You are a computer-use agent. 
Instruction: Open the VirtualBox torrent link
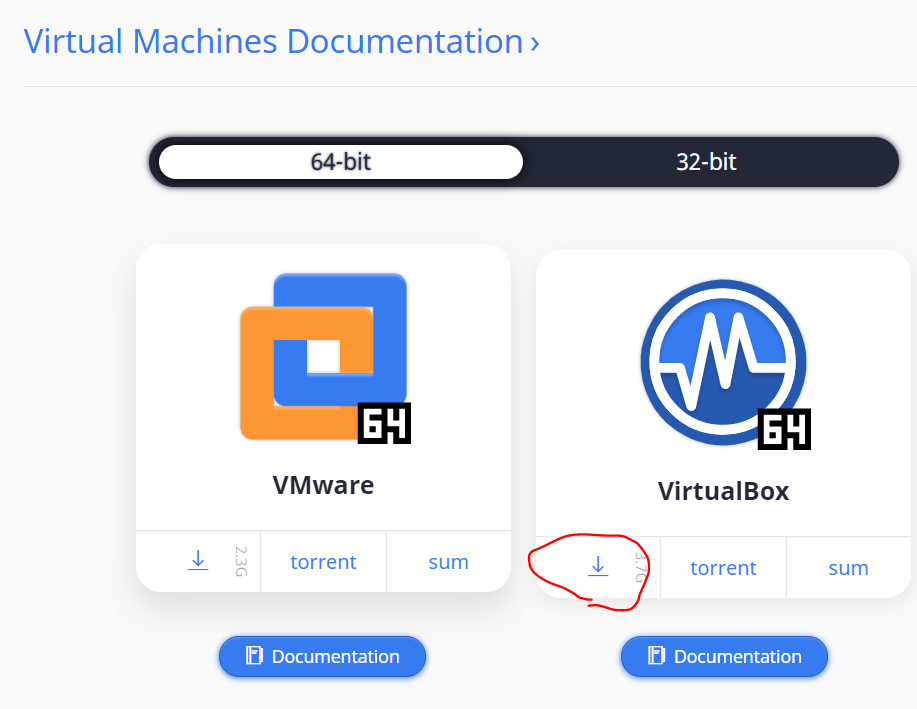(x=723, y=568)
